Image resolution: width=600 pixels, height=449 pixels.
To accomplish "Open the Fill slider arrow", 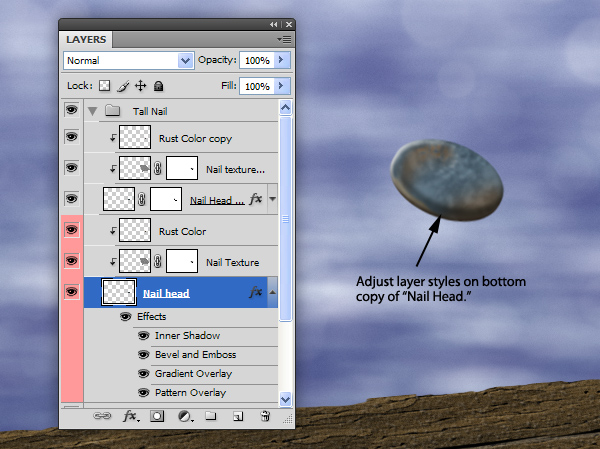I will tap(282, 86).
